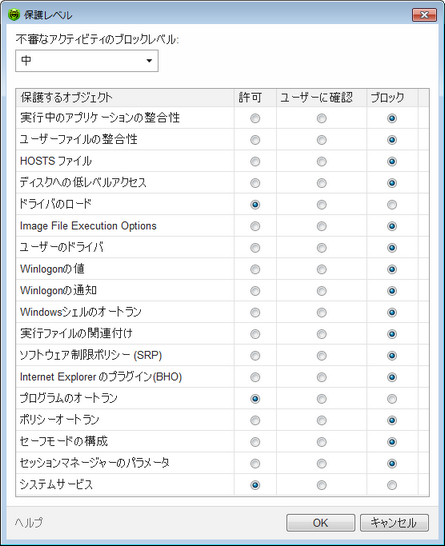Set プログラムのオートラン to ユーザーに確認

click(321, 399)
